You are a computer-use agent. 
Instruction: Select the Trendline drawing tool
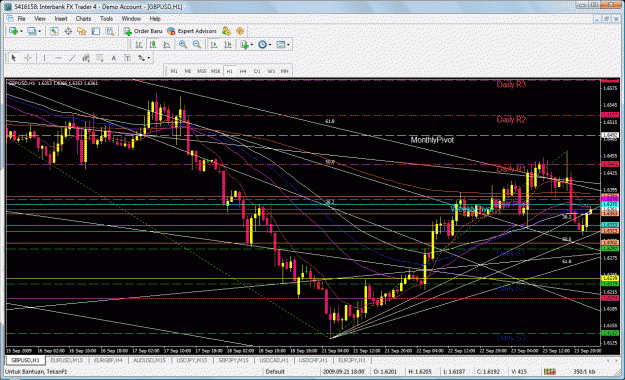pyautogui.click(x=72, y=58)
